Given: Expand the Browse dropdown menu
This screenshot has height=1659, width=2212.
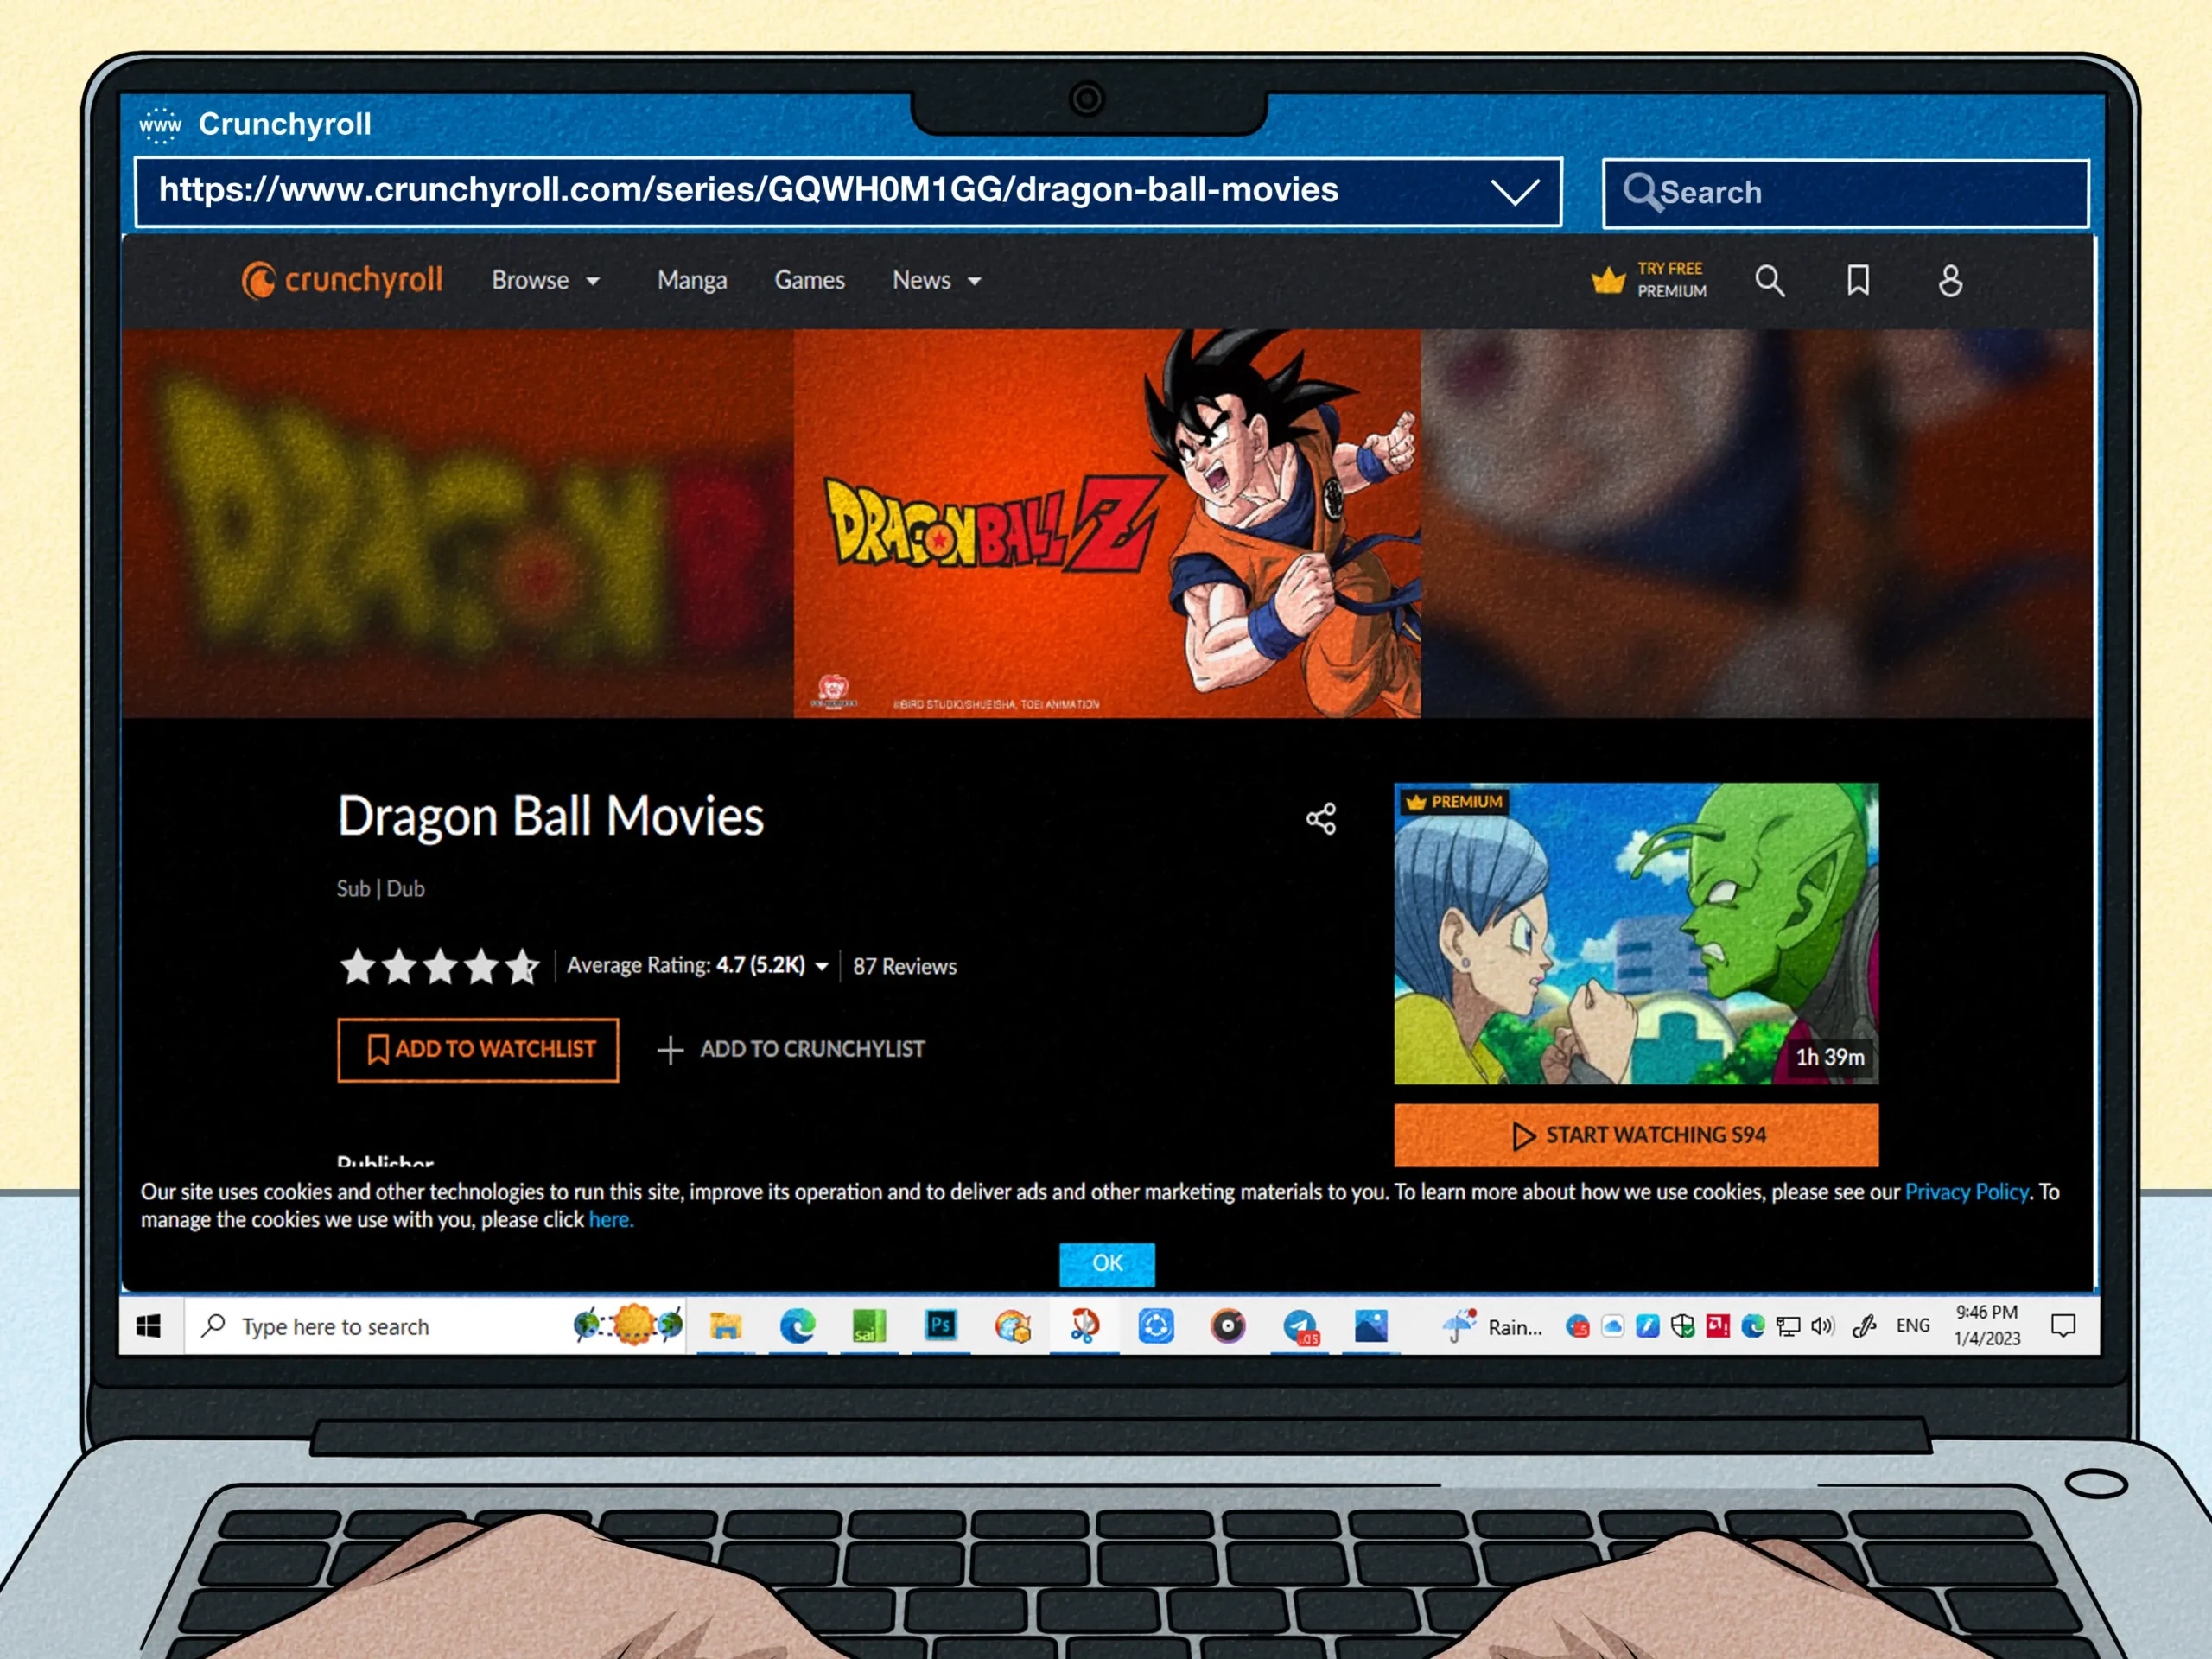Looking at the screenshot, I should pyautogui.click(x=545, y=281).
